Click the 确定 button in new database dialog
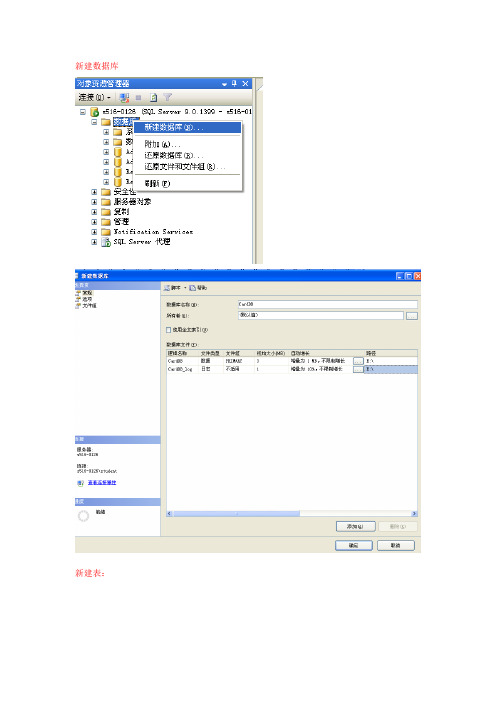496x702 pixels. pos(354,545)
